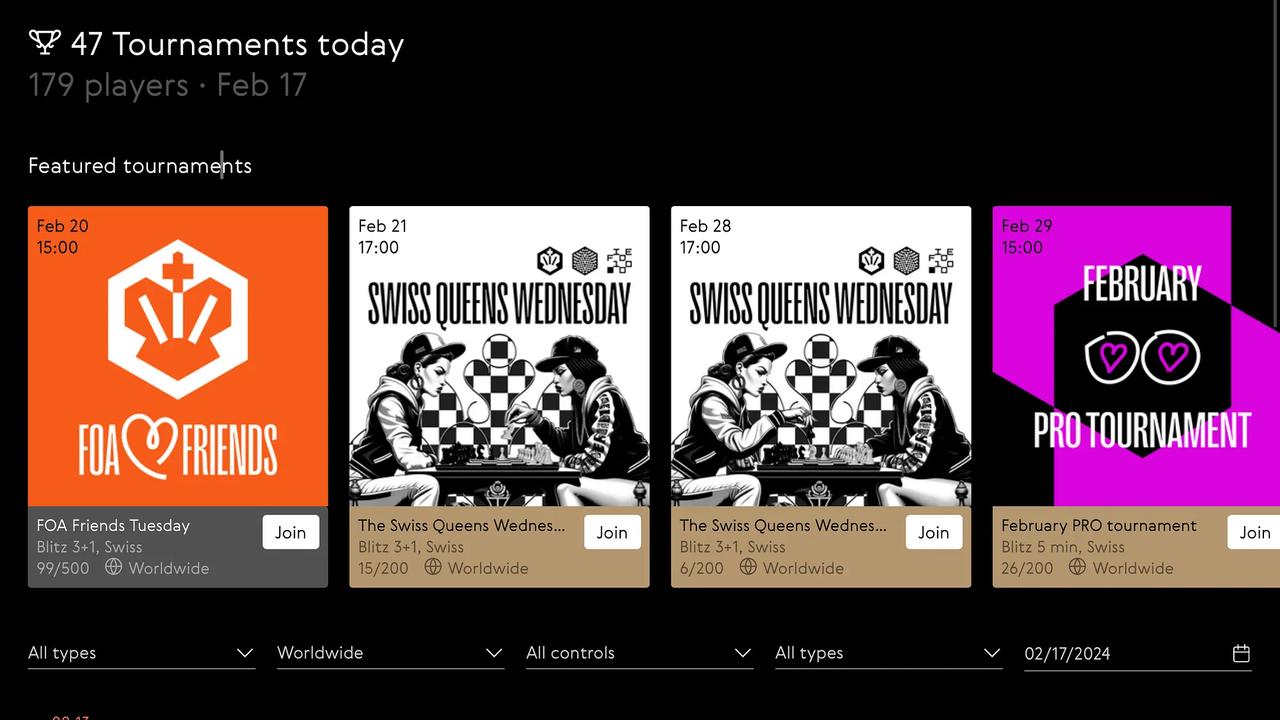Image resolution: width=1280 pixels, height=720 pixels.
Task: Open the second All types dropdown
Action: 888,653
